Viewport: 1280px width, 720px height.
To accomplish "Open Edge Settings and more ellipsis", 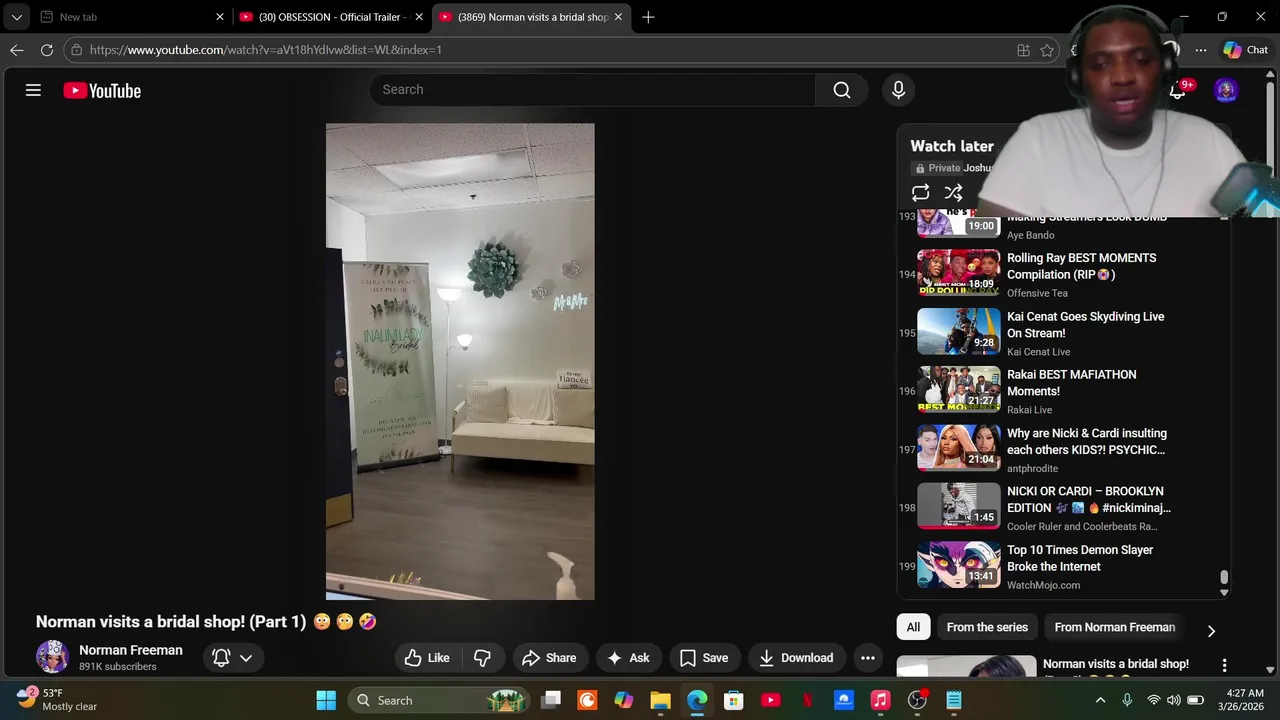I will [1201, 50].
